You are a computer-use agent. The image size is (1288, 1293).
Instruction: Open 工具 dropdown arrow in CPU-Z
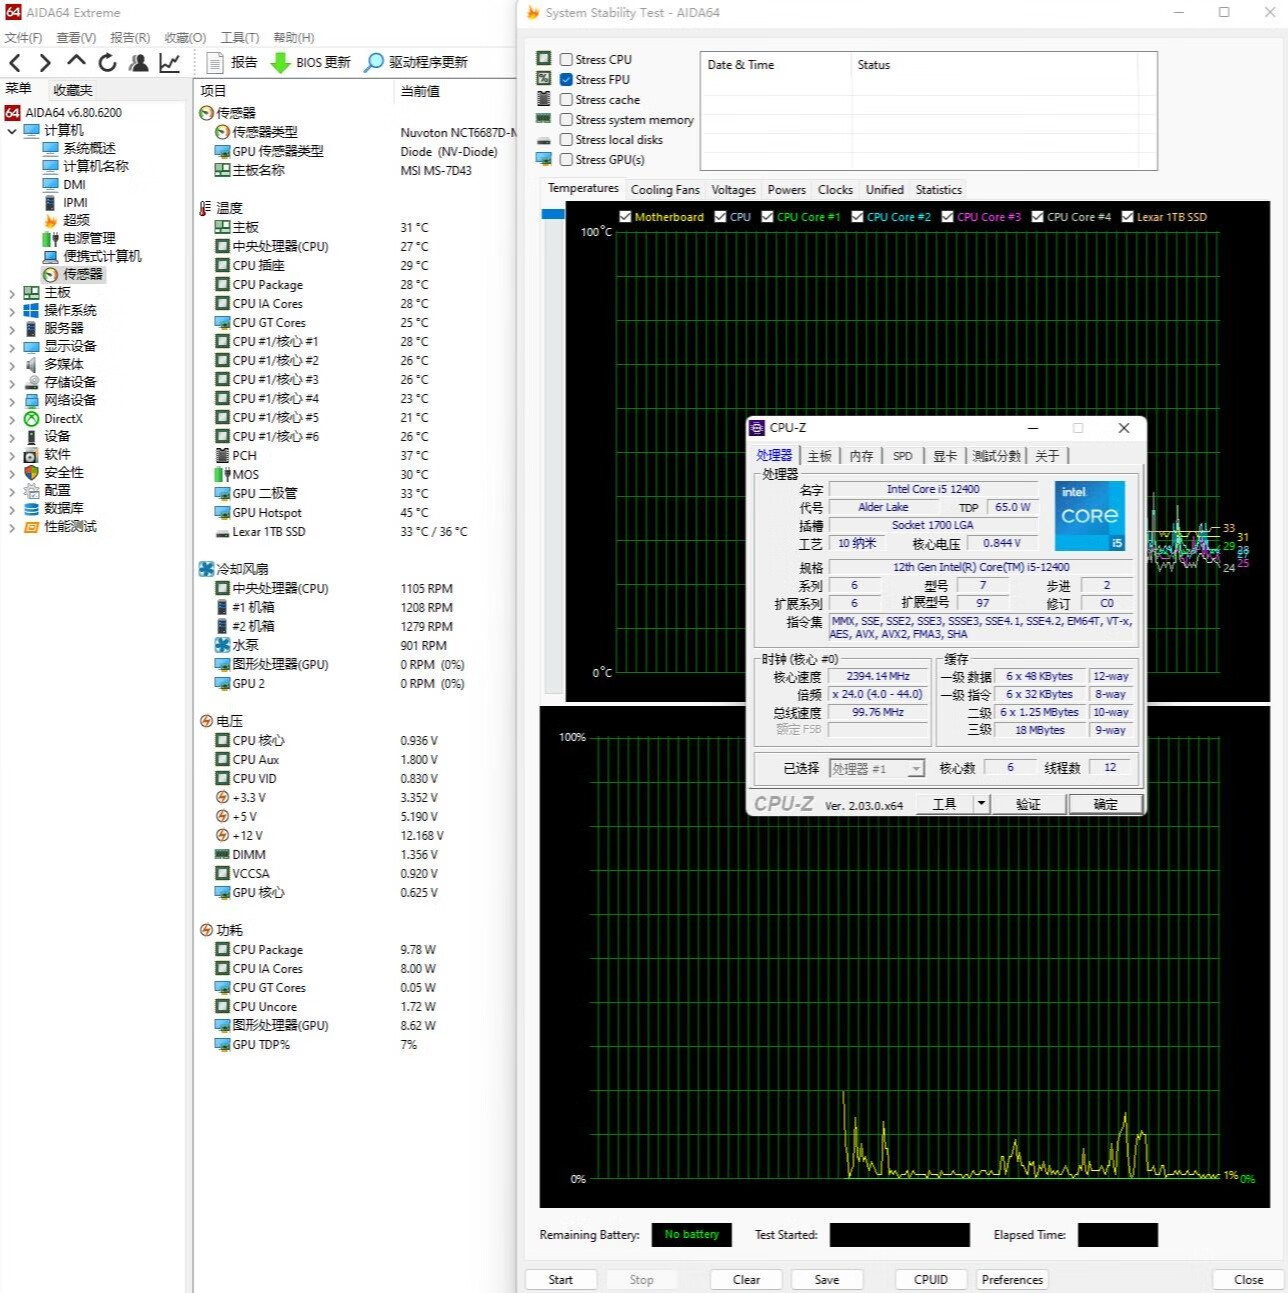(x=981, y=804)
